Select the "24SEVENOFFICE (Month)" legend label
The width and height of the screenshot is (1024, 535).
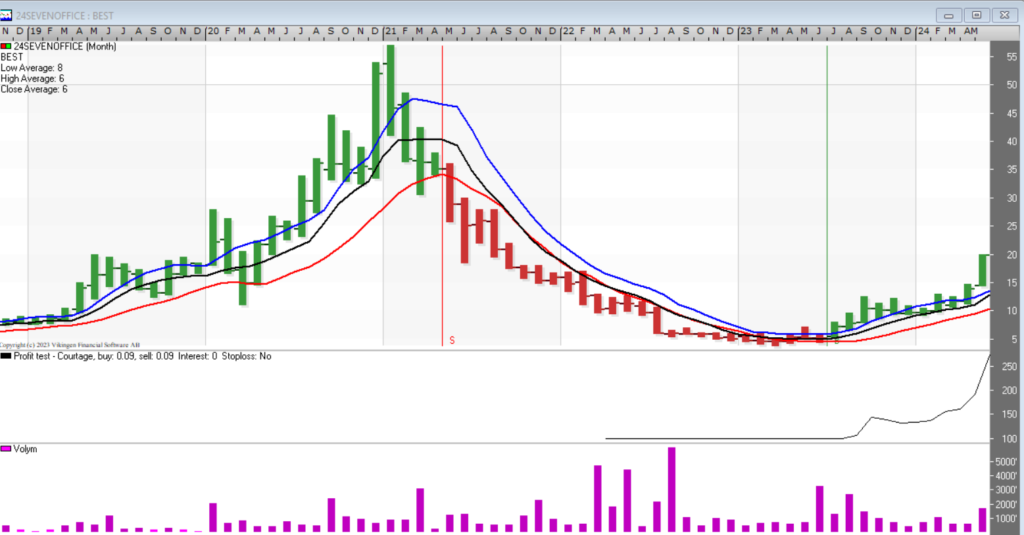66,46
